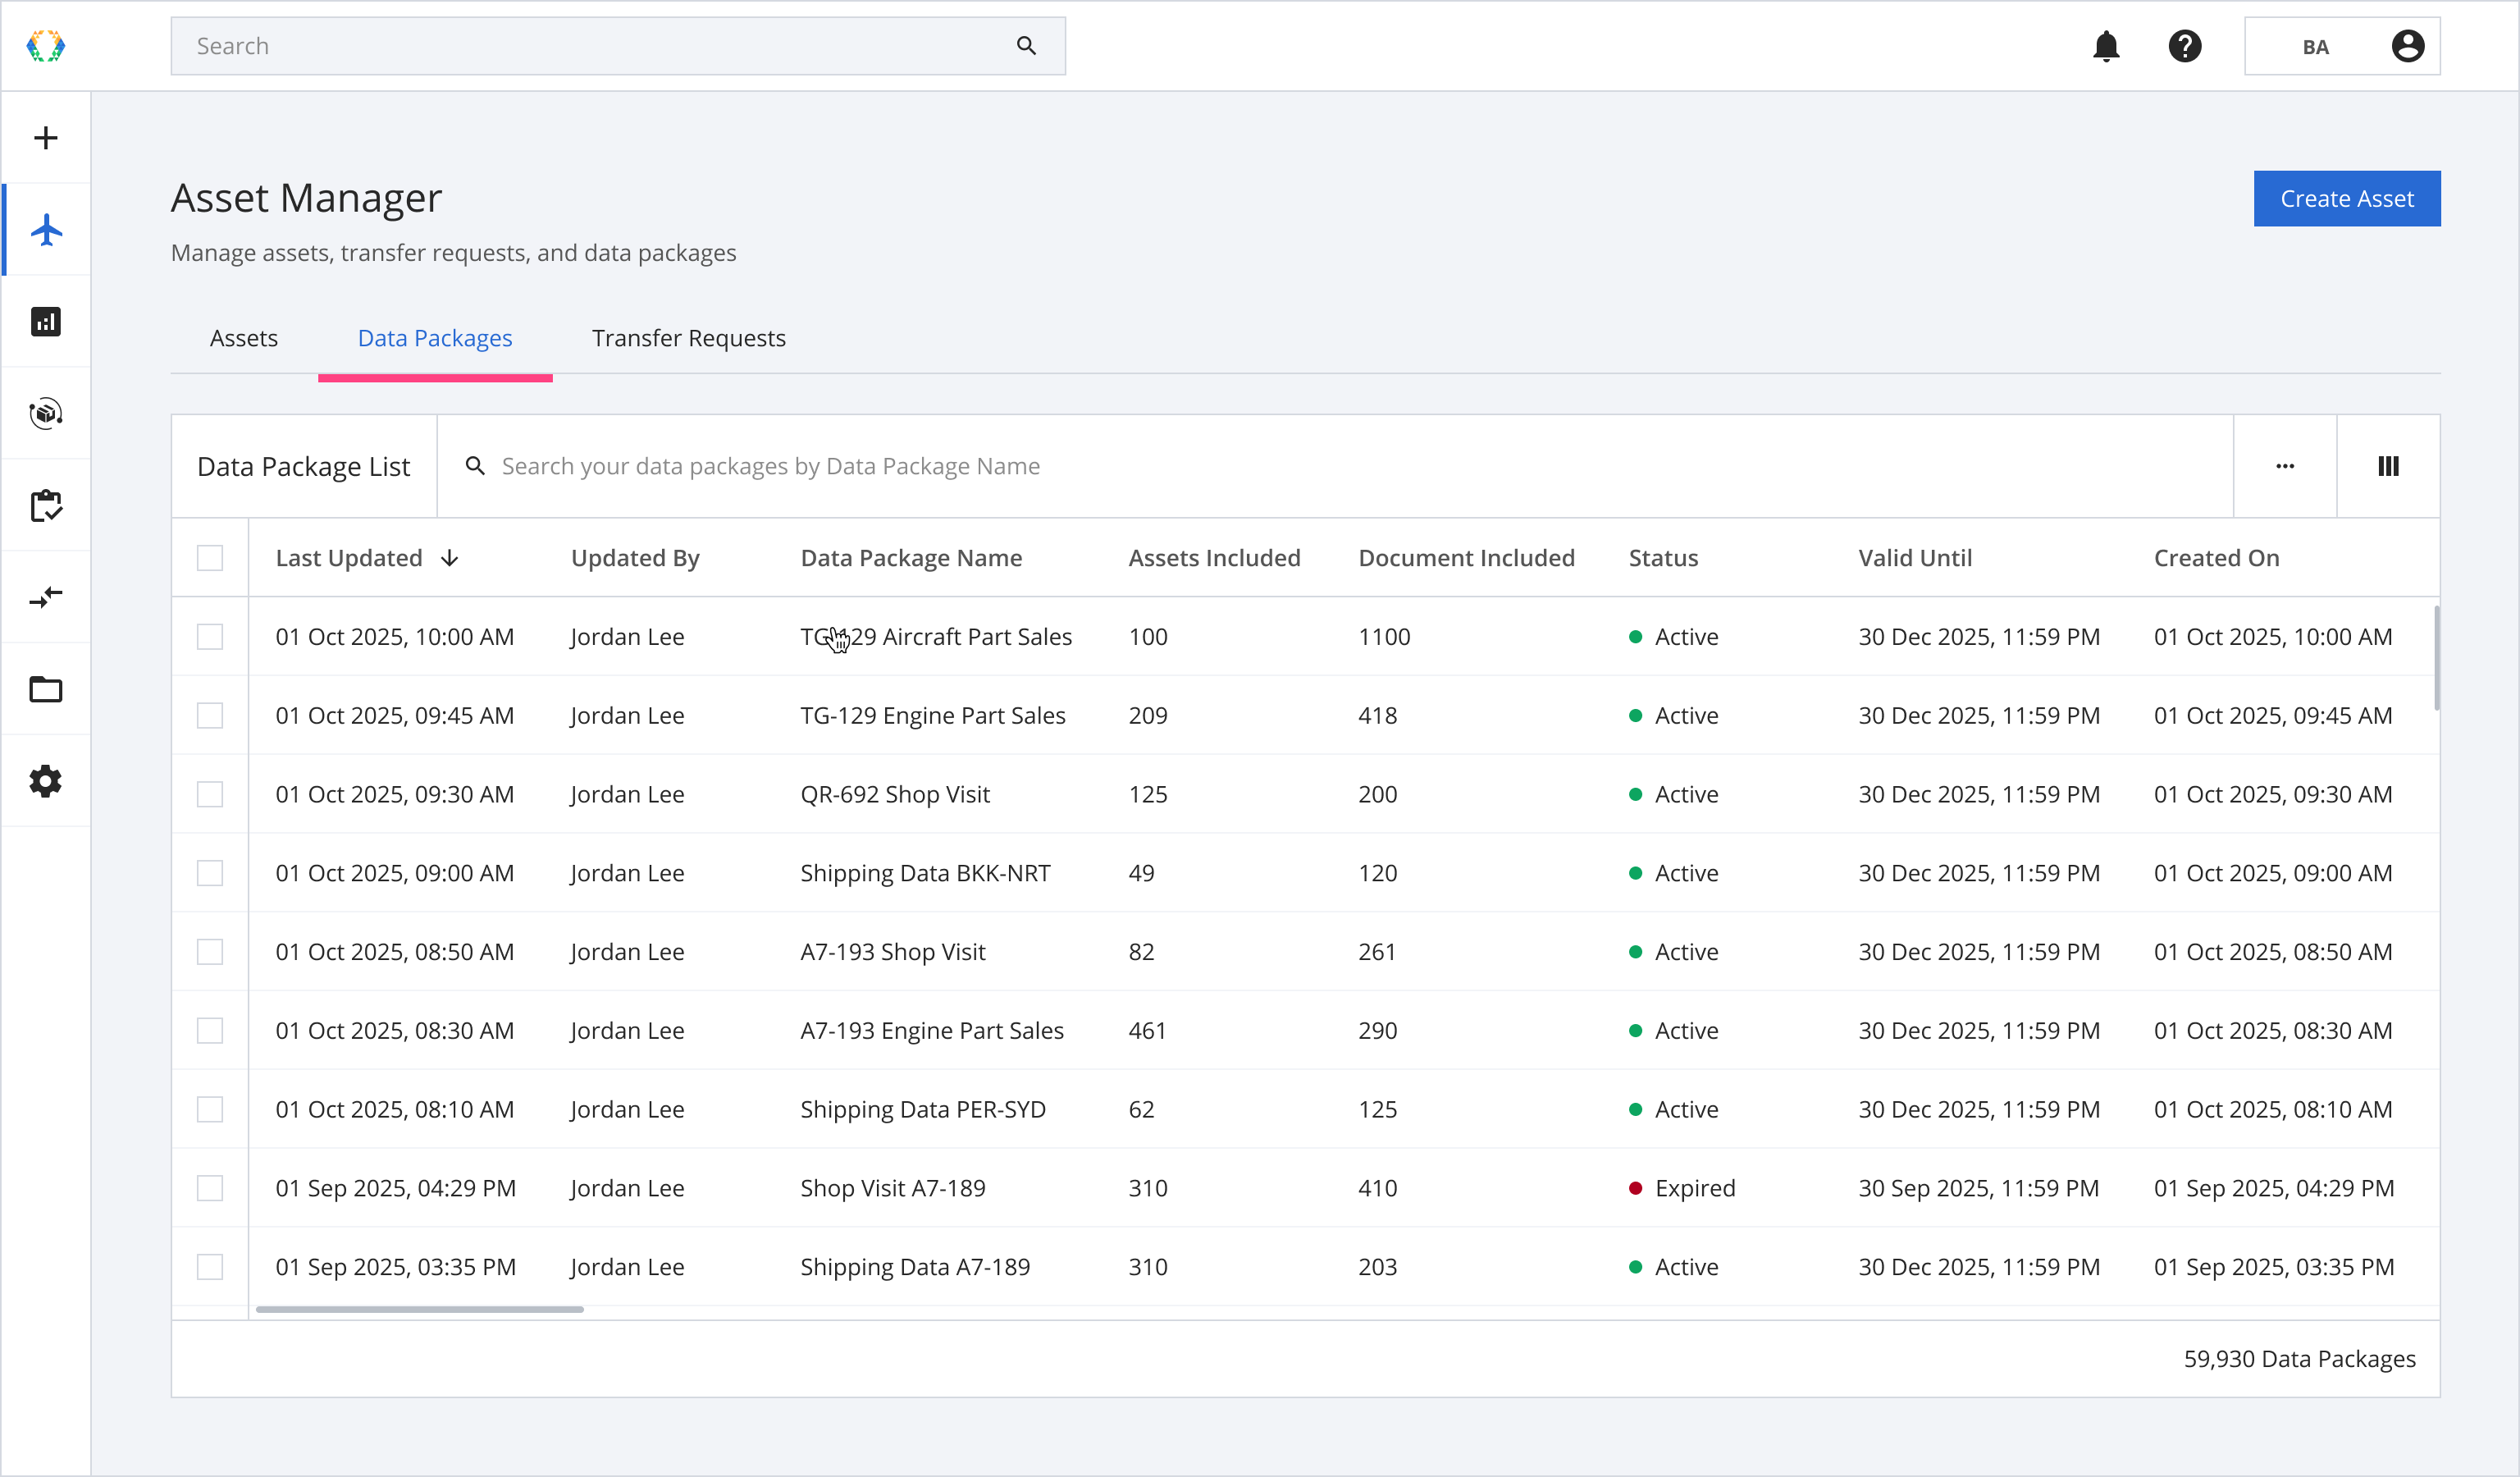Click the notifications bell icon
The image size is (2520, 1477).
(2106, 46)
